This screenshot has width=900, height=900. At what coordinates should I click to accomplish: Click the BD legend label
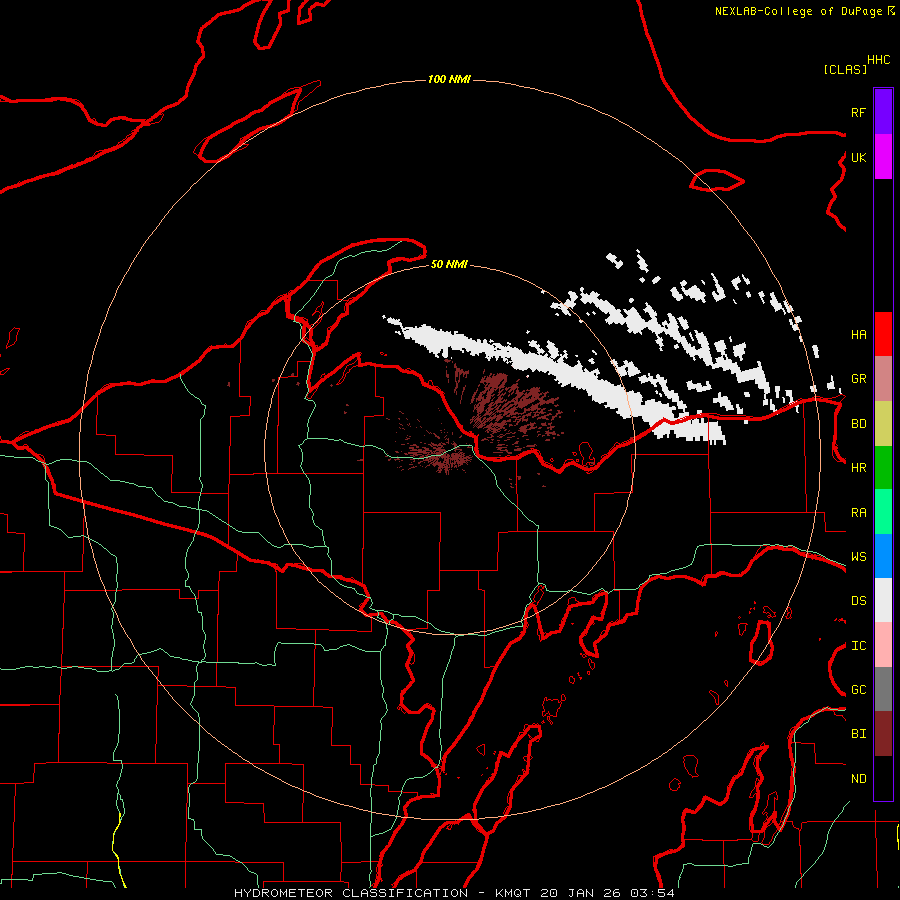(x=858, y=424)
